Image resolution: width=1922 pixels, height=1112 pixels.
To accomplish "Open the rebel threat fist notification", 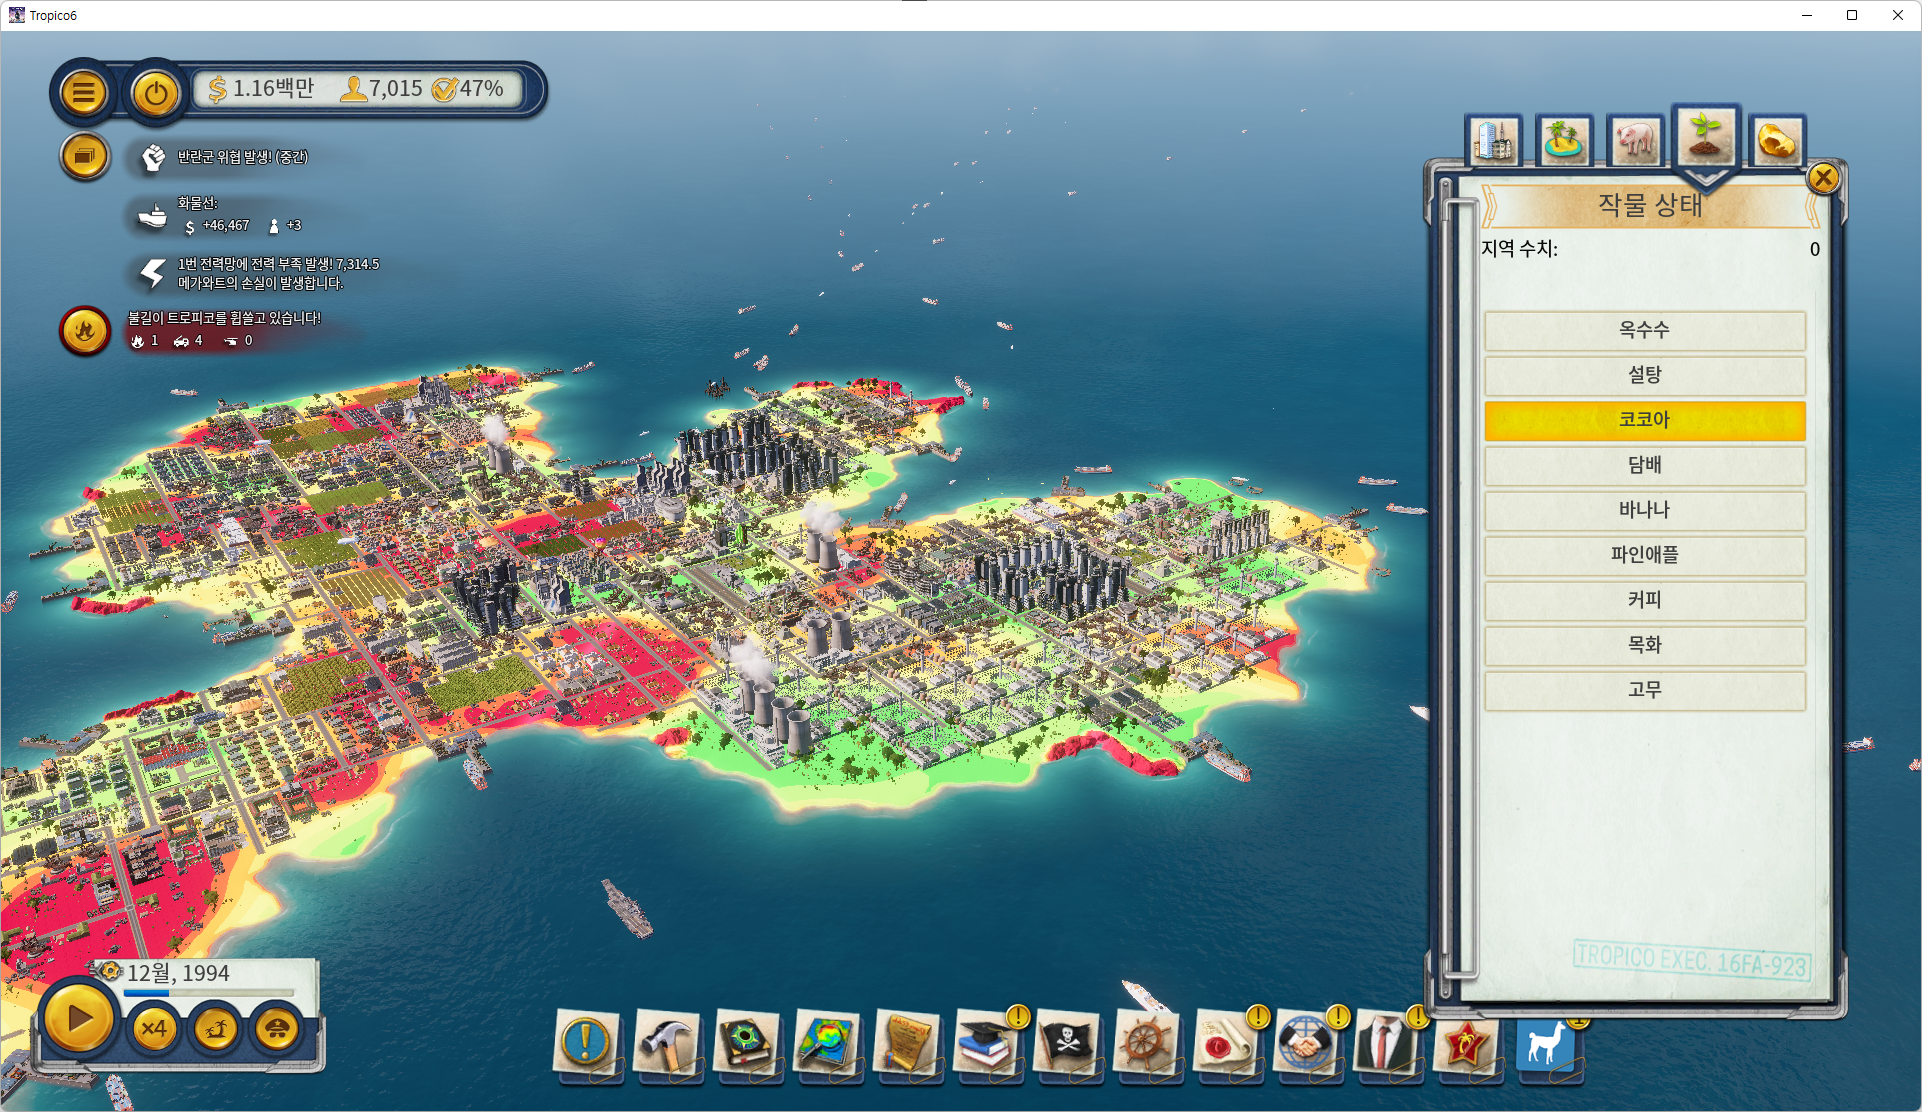I will coord(153,157).
